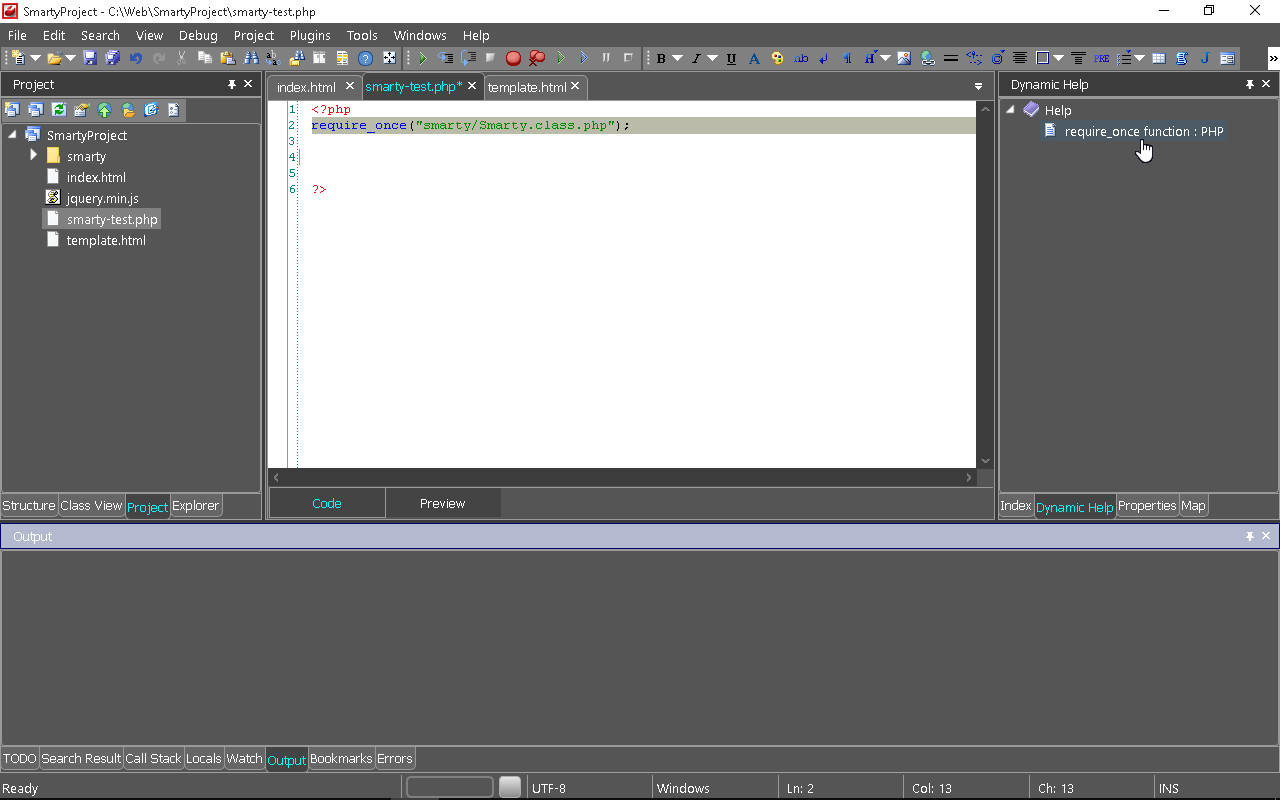1280x800 pixels.
Task: Click the INS insert mode indicator
Action: [1169, 788]
